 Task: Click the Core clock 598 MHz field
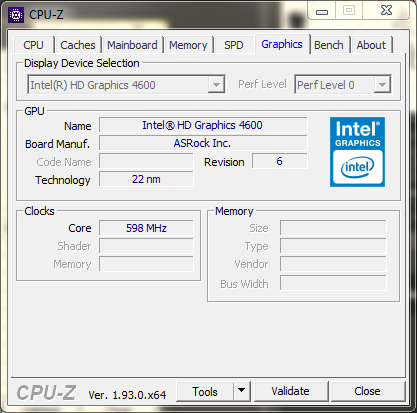tap(146, 228)
